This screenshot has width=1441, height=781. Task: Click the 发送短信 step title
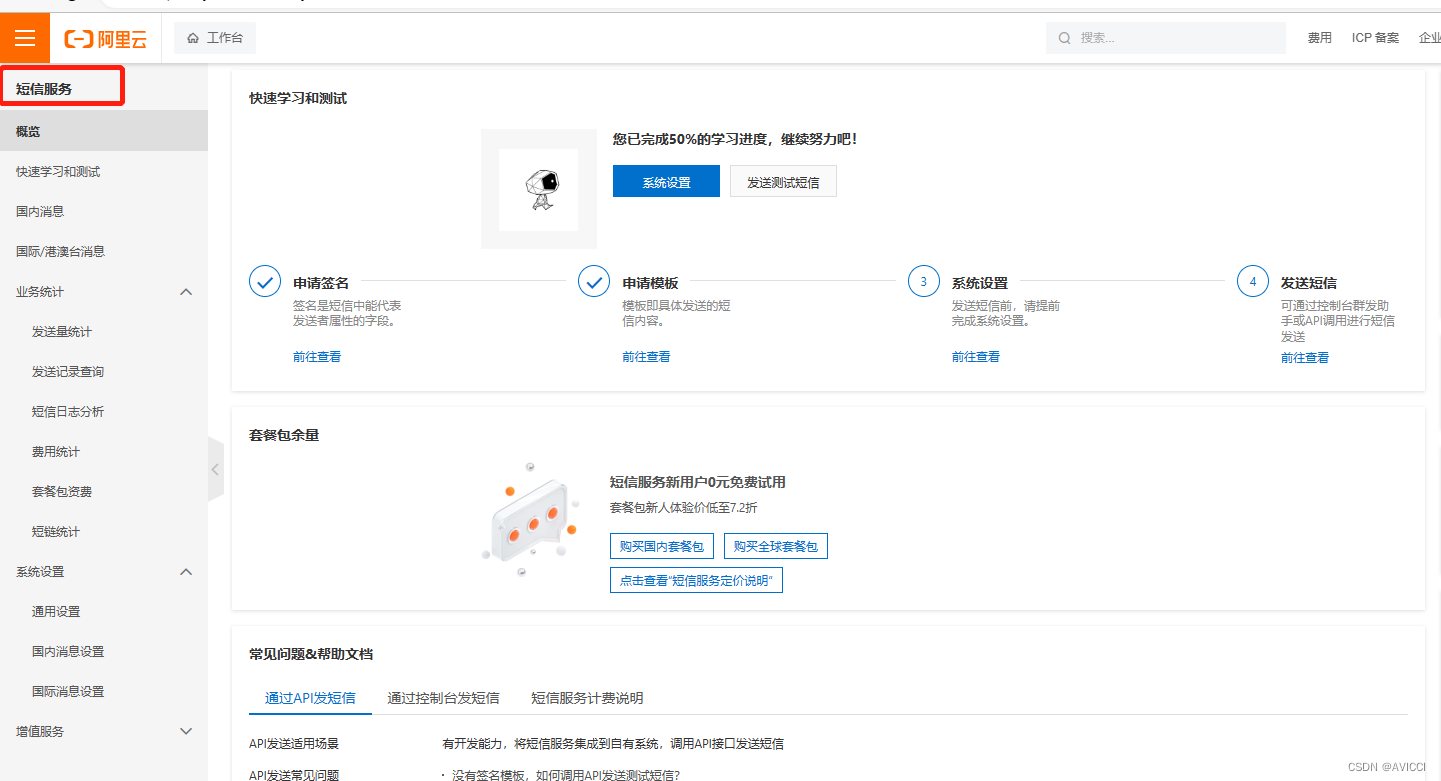pyautogui.click(x=1309, y=283)
